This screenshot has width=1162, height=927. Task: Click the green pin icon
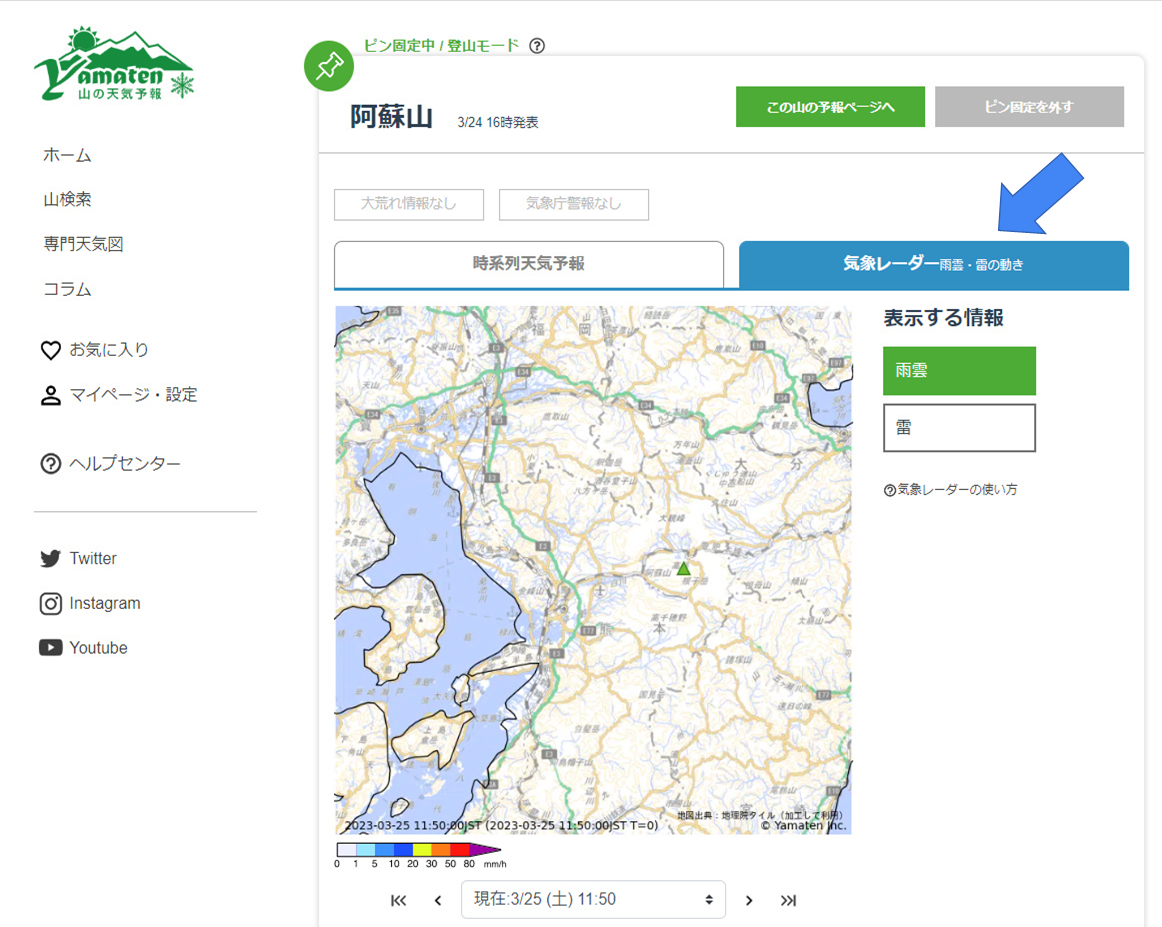point(329,66)
